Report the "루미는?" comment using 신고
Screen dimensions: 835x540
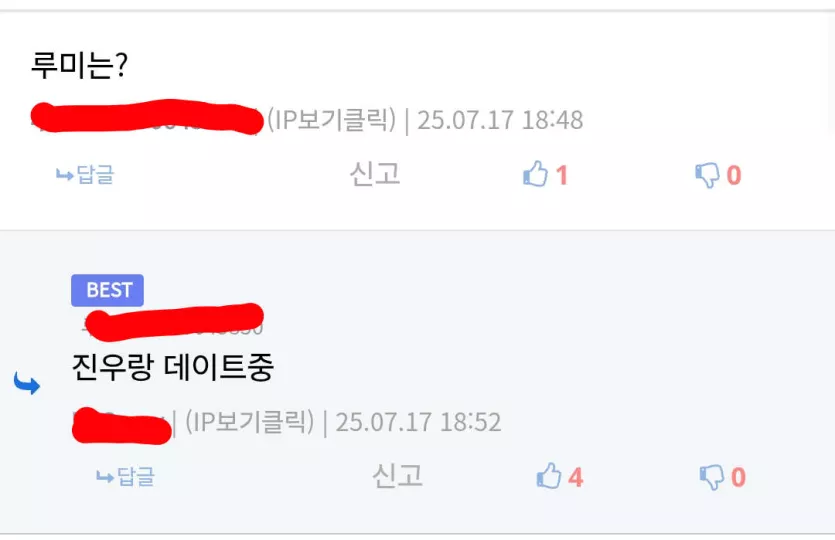375,174
